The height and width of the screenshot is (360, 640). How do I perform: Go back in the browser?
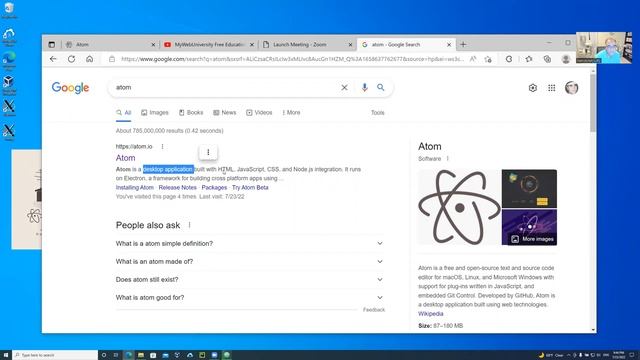tap(53, 59)
